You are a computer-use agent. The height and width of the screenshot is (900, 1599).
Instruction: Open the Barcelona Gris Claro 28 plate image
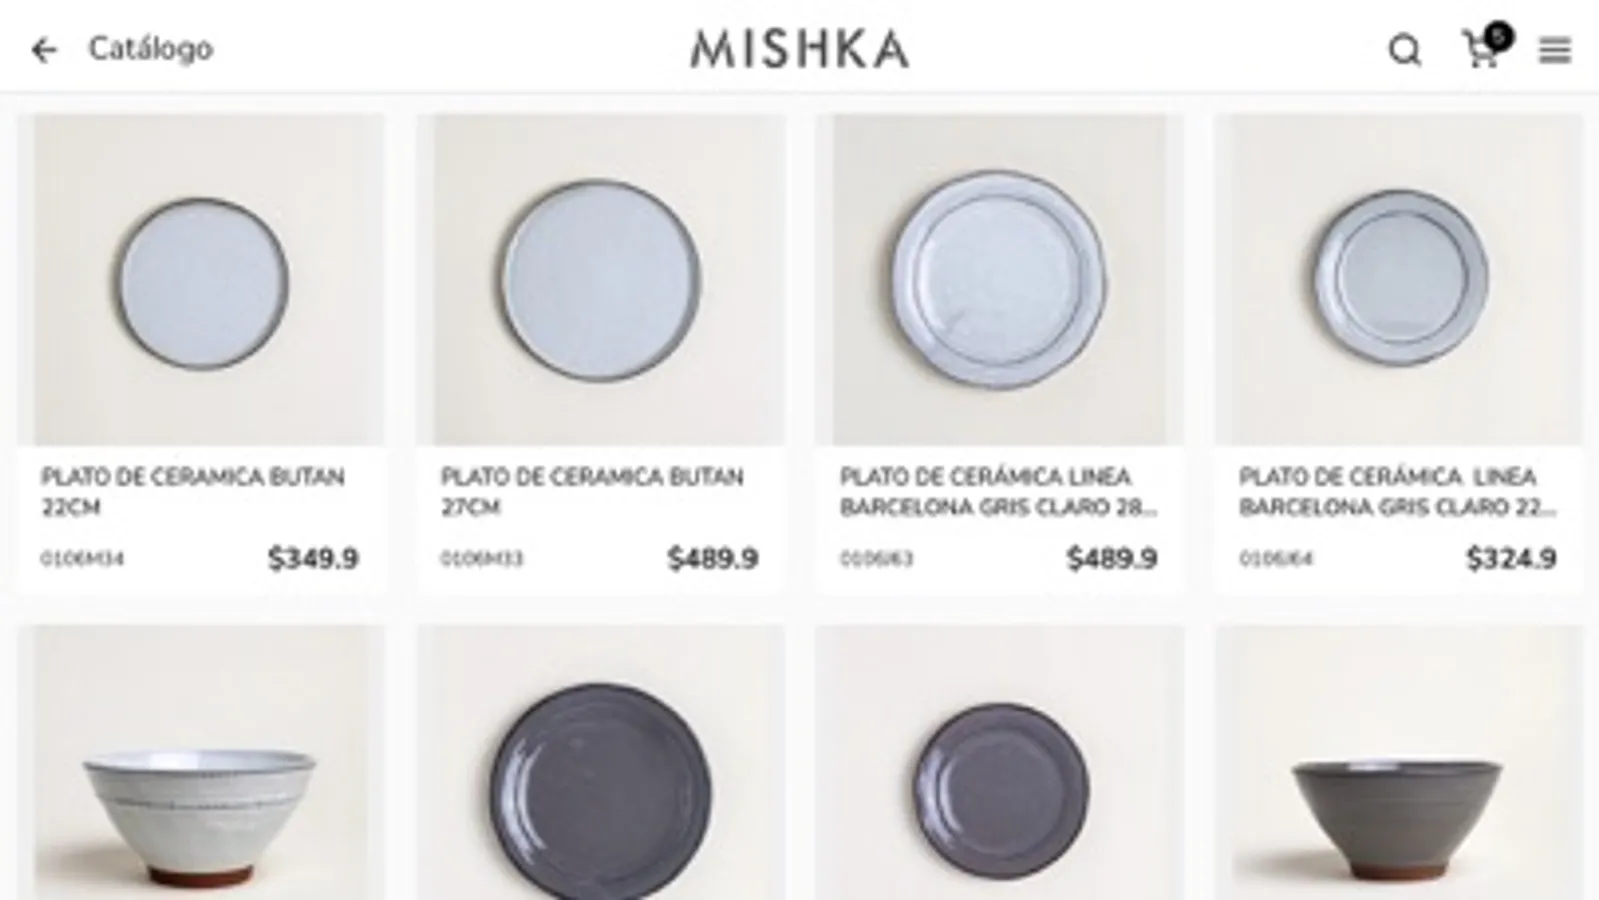(1000, 279)
